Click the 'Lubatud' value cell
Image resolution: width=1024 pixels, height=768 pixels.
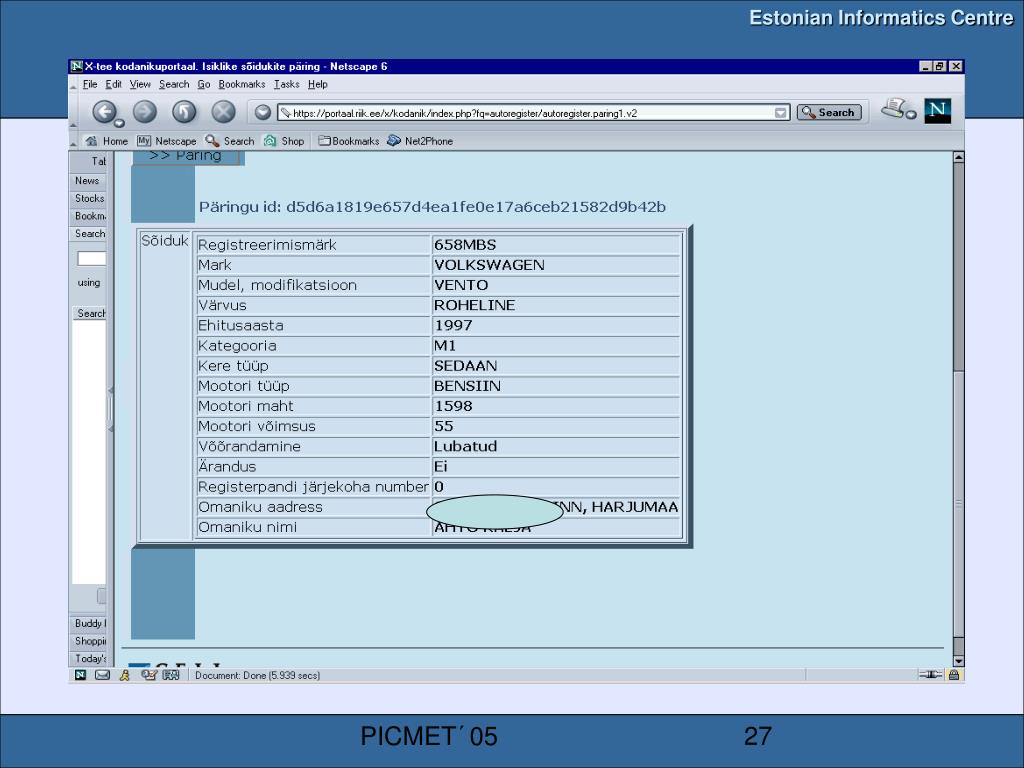click(x=556, y=447)
